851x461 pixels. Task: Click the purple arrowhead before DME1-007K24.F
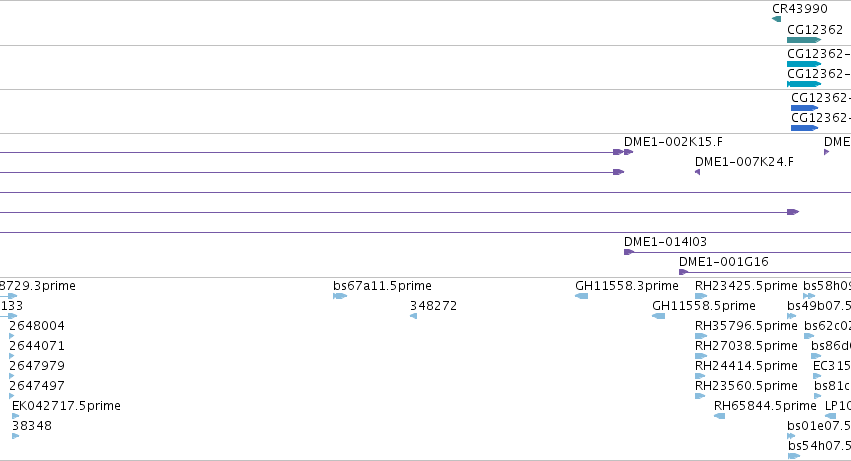(697, 172)
